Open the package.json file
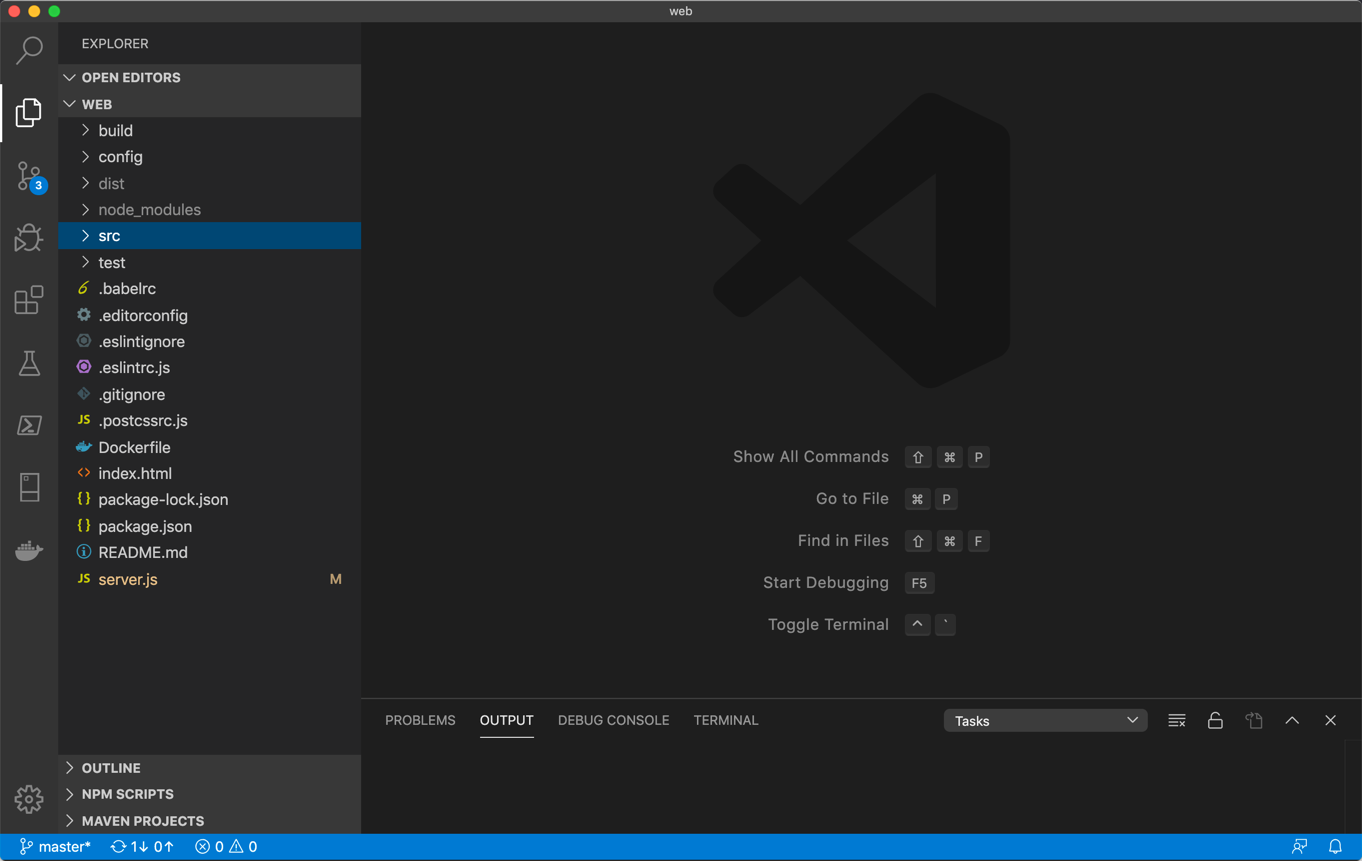1362x861 pixels. tap(209, 526)
